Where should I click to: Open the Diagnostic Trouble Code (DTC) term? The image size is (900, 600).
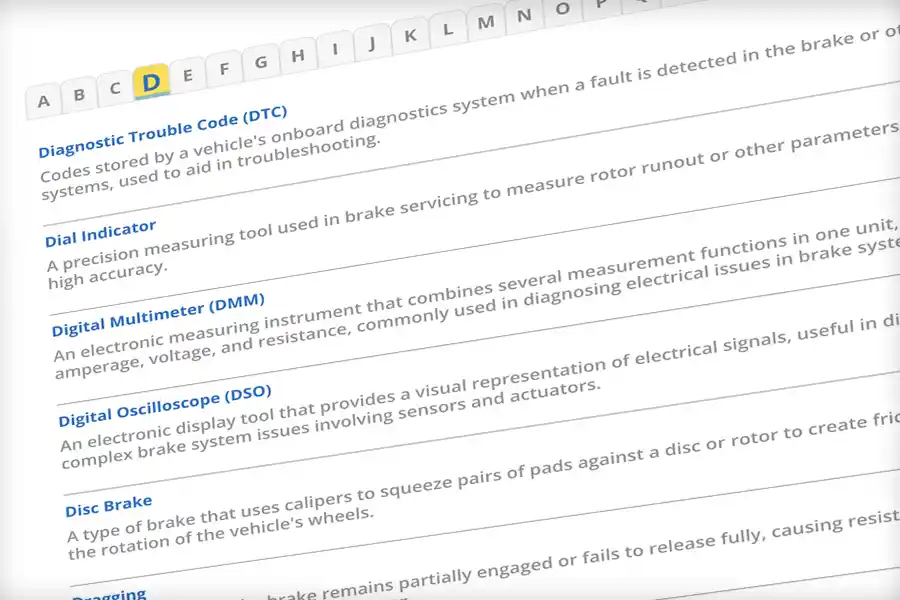coord(162,131)
